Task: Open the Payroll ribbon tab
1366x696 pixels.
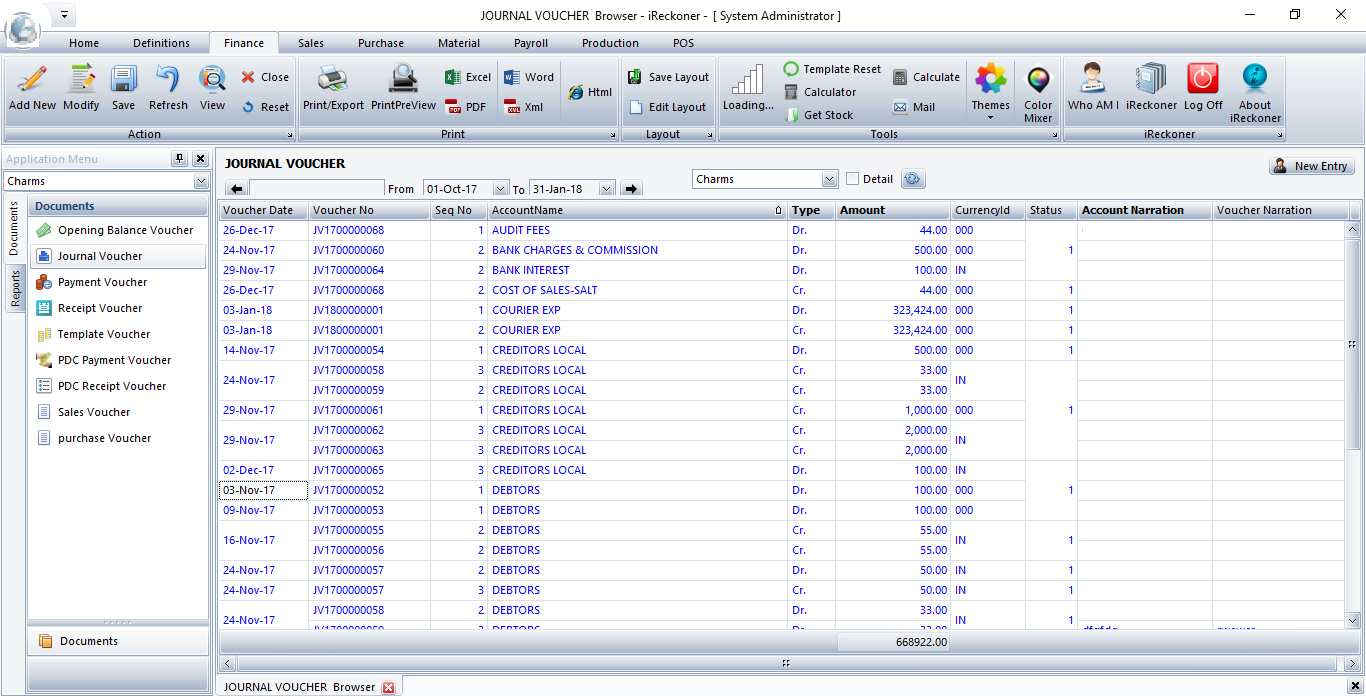Action: (x=530, y=43)
